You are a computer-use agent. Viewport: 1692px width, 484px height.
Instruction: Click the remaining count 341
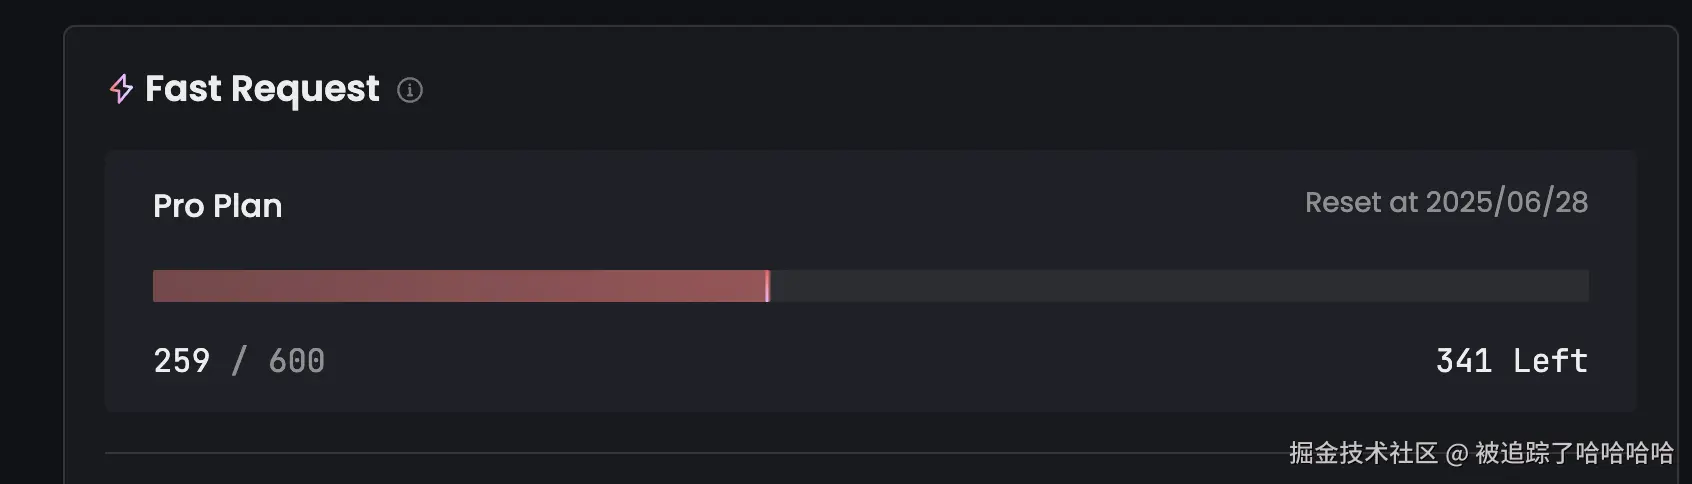click(1463, 361)
